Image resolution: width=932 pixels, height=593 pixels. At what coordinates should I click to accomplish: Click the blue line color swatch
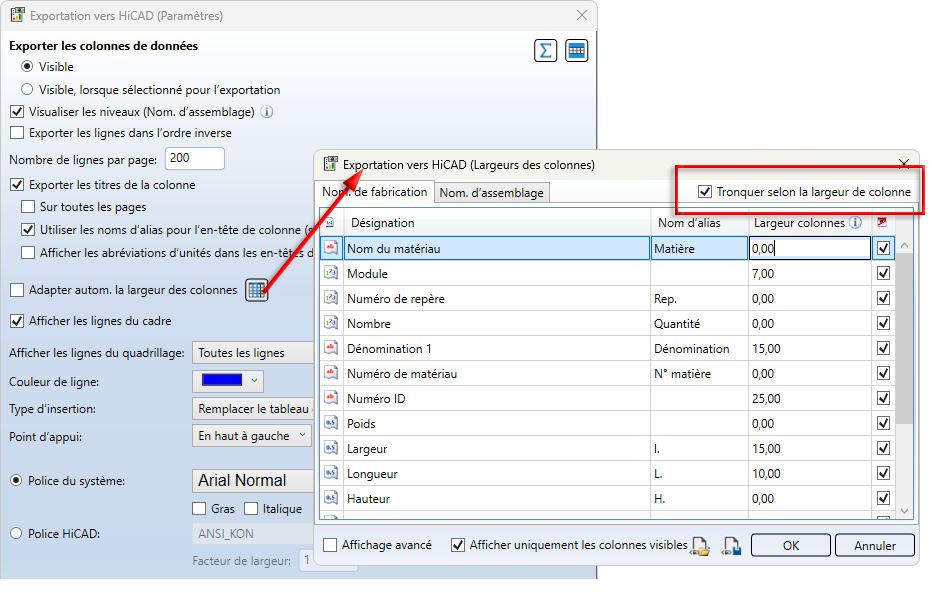[x=222, y=380]
